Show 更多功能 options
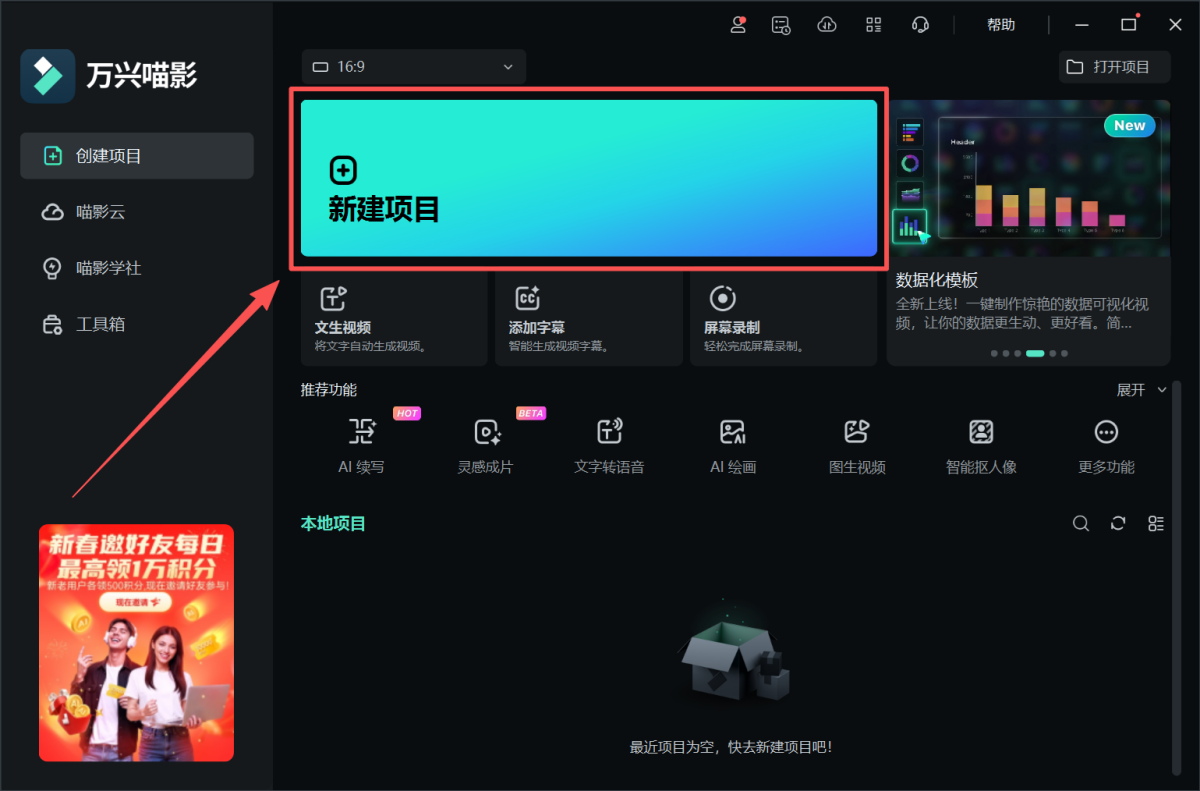Screen dimensions: 1200x791 tap(1106, 432)
